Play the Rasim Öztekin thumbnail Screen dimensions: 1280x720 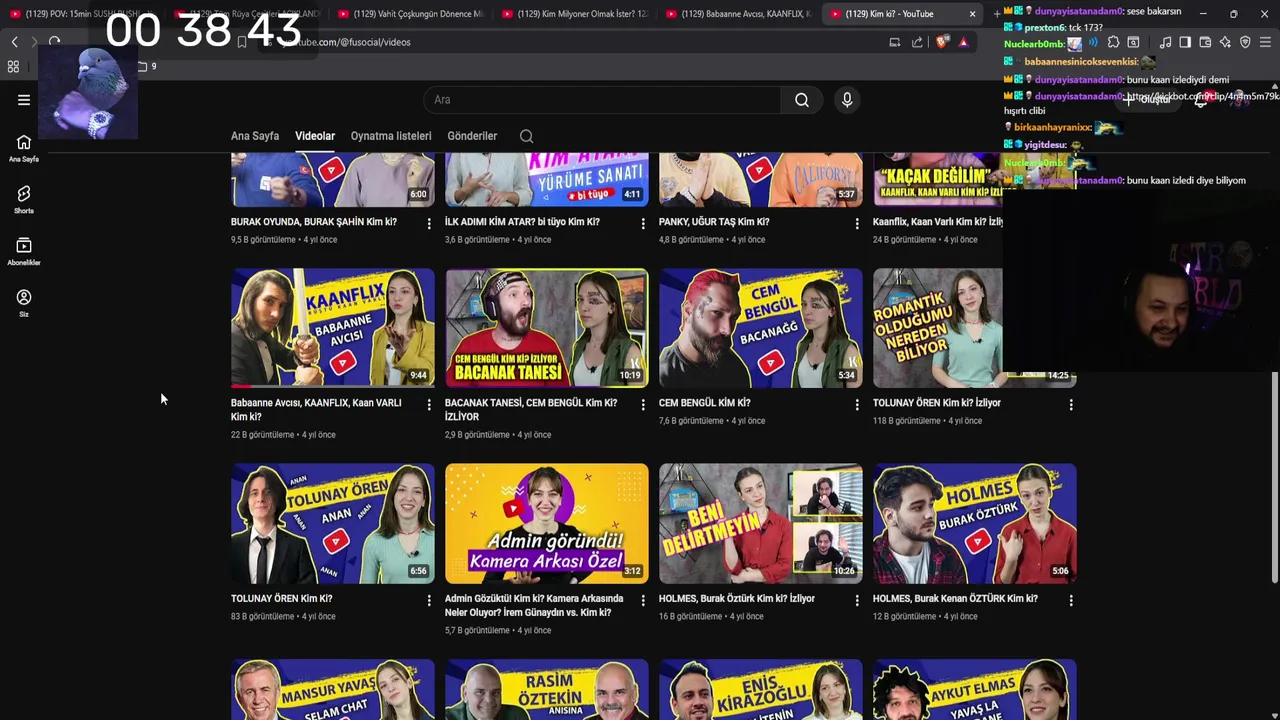tap(547, 690)
